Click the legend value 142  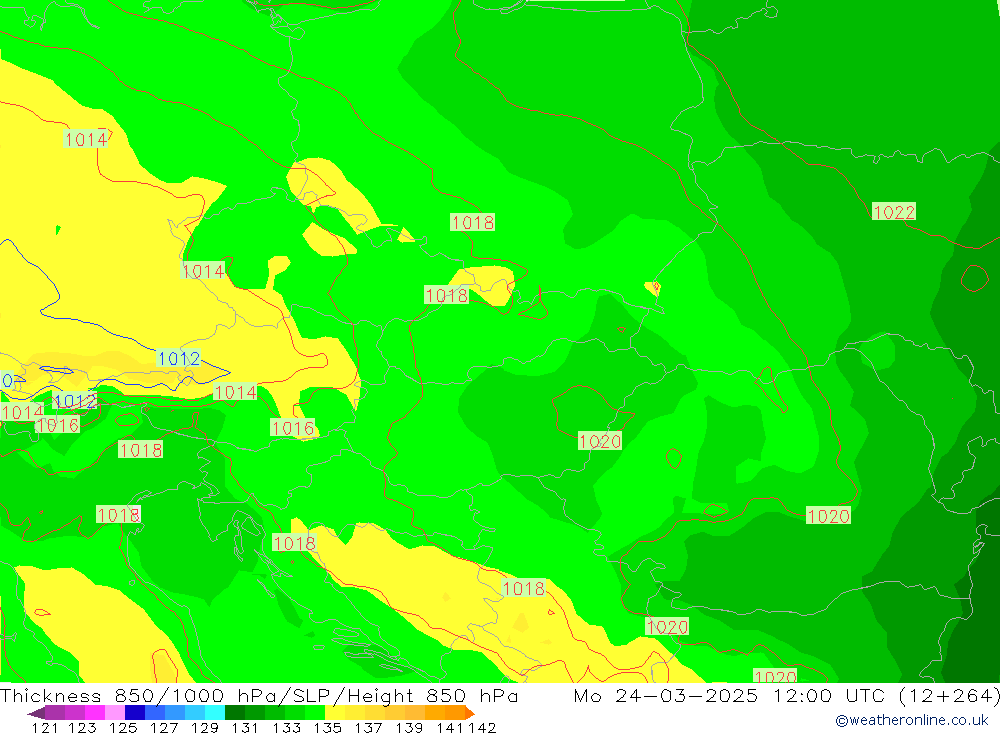point(482,727)
